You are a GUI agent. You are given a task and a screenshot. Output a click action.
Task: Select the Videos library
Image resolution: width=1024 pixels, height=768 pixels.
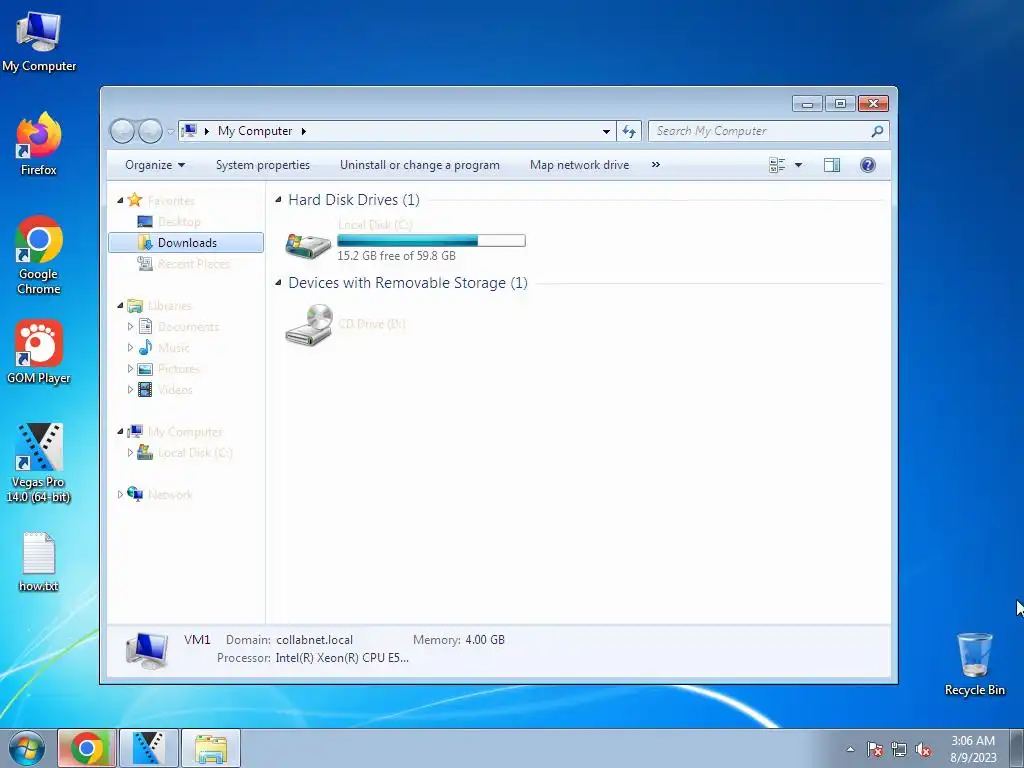tap(175, 390)
